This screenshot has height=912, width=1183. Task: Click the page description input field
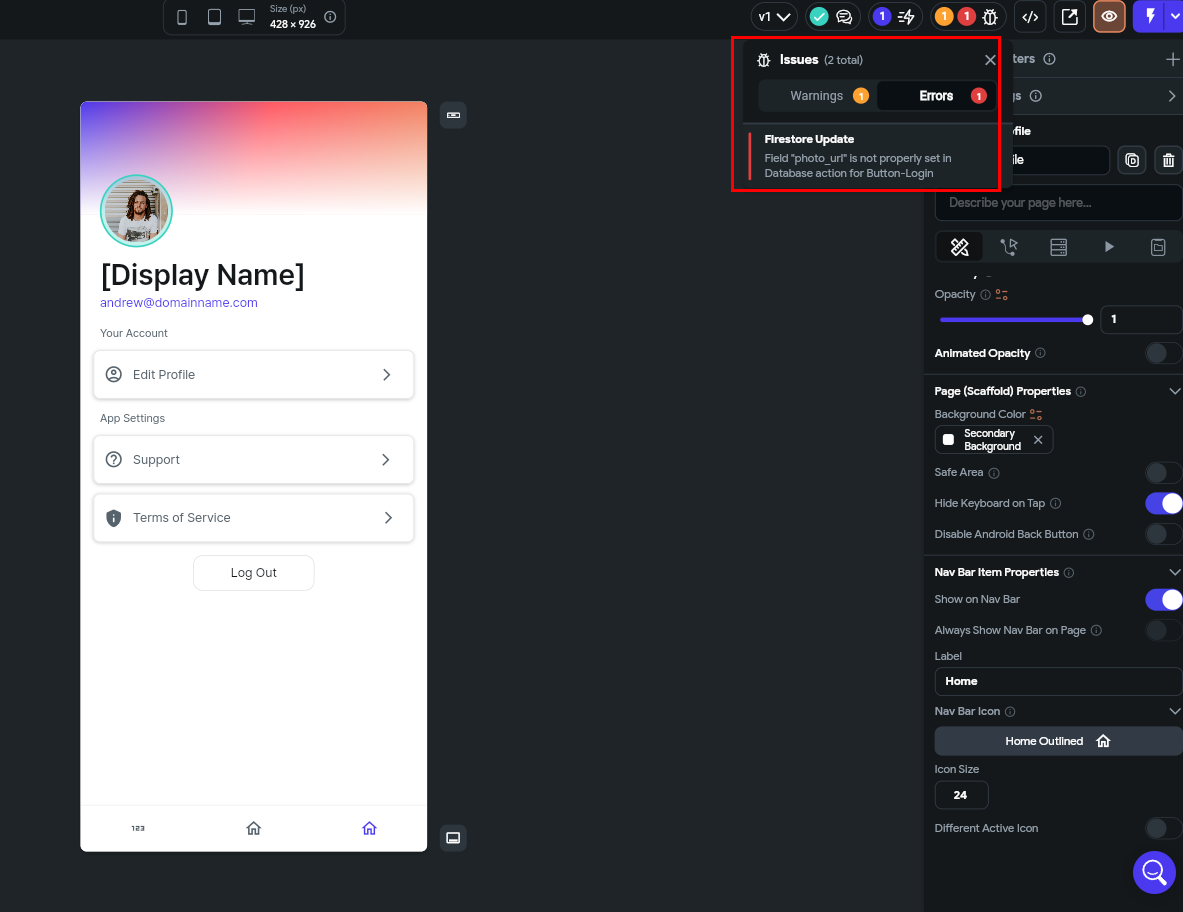[1058, 203]
